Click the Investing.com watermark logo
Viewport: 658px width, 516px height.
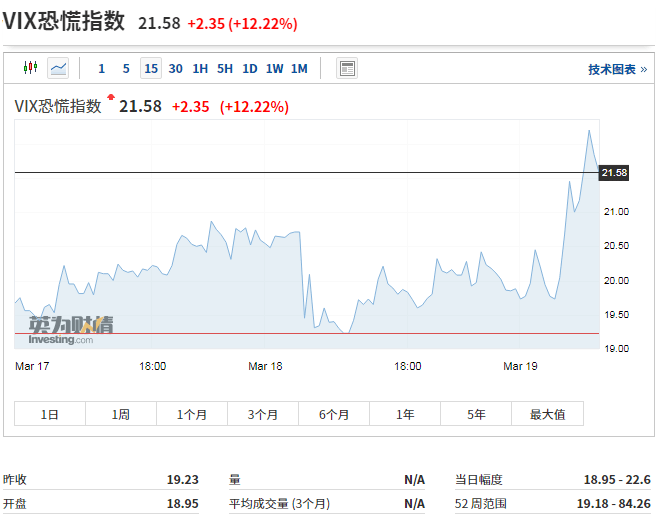[x=70, y=331]
